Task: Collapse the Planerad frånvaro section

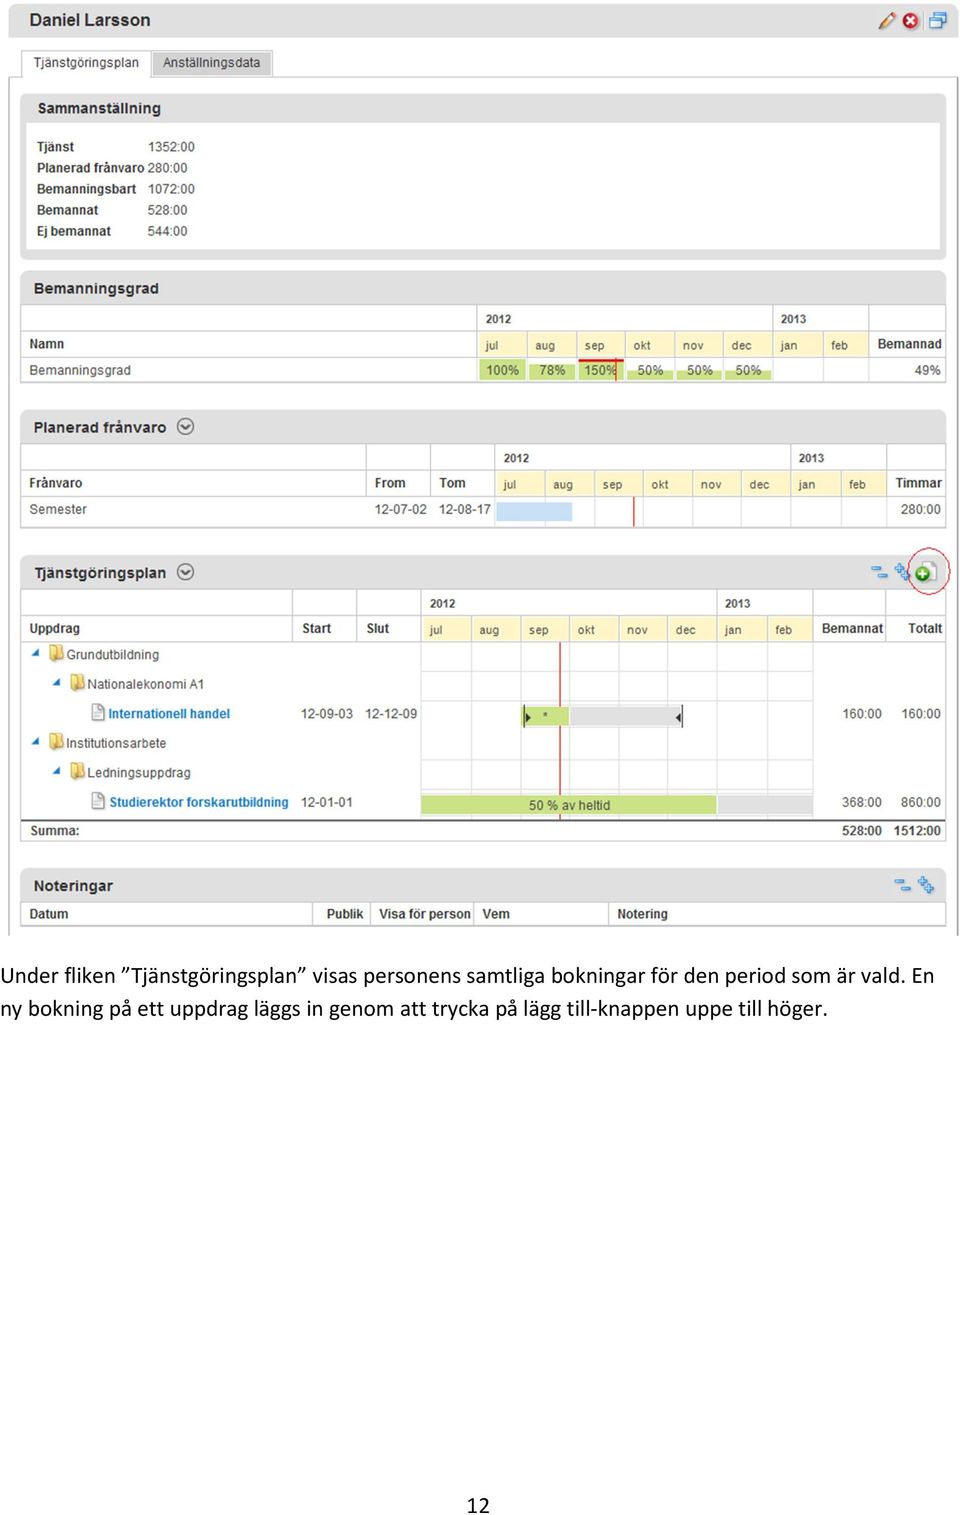Action: click(x=185, y=427)
